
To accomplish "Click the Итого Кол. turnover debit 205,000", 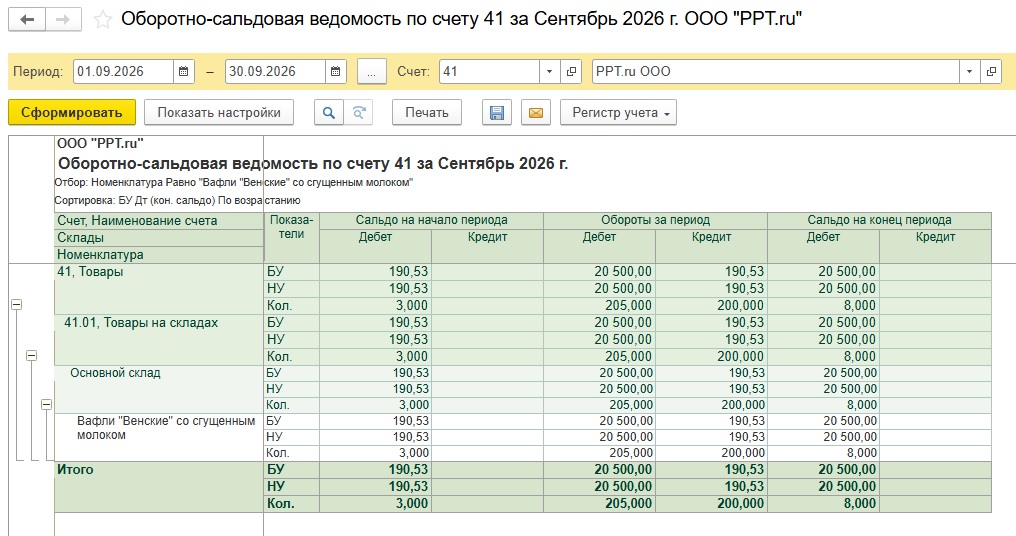I will tap(599, 503).
